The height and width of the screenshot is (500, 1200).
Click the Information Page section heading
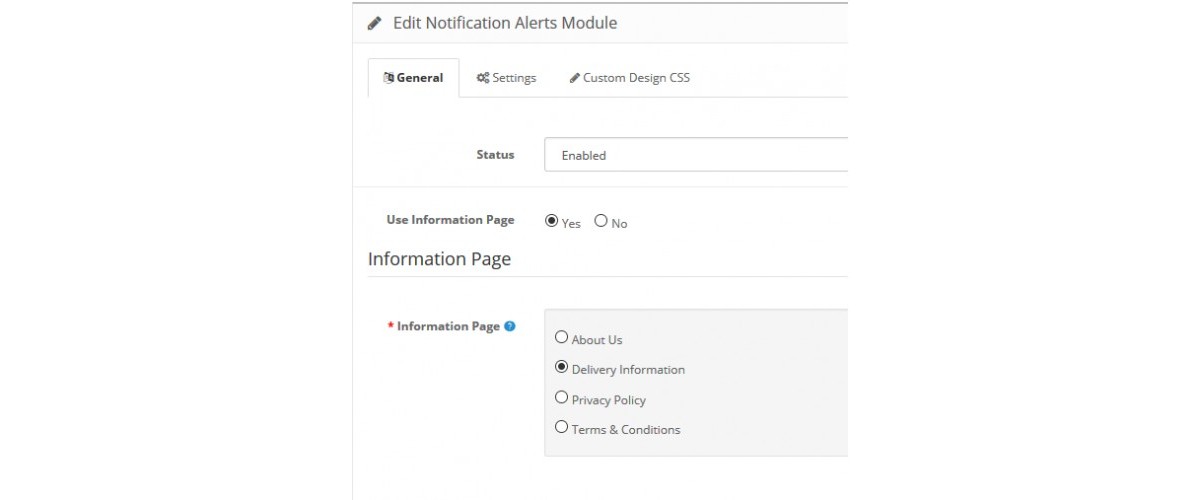[x=439, y=259]
